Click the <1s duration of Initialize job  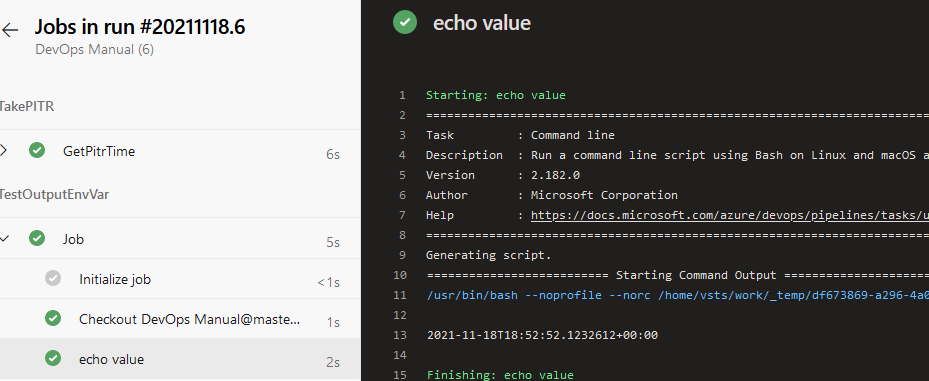click(x=329, y=283)
